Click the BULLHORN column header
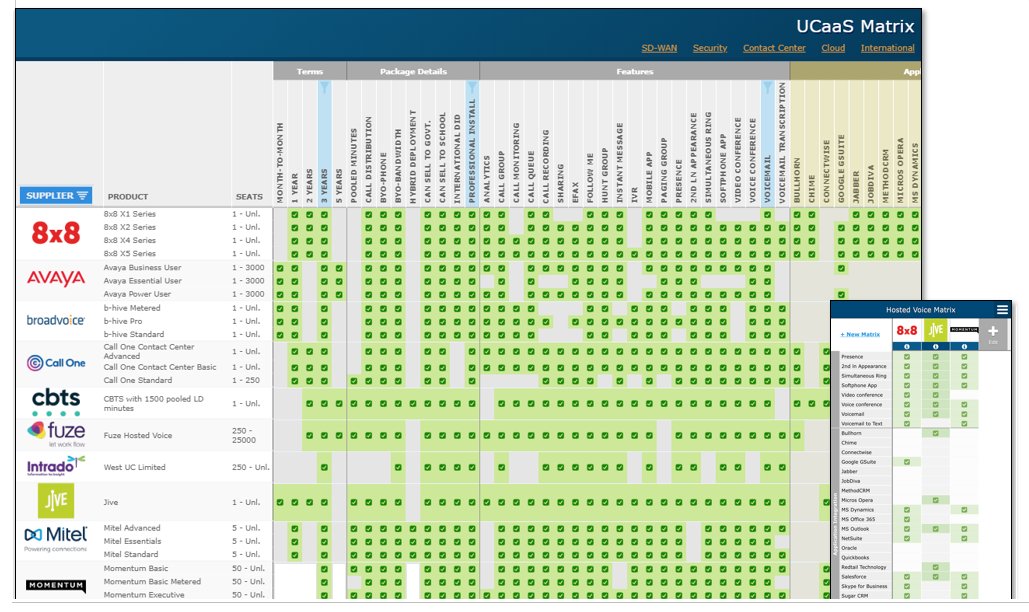This screenshot has width=1029, height=612. pos(797,180)
